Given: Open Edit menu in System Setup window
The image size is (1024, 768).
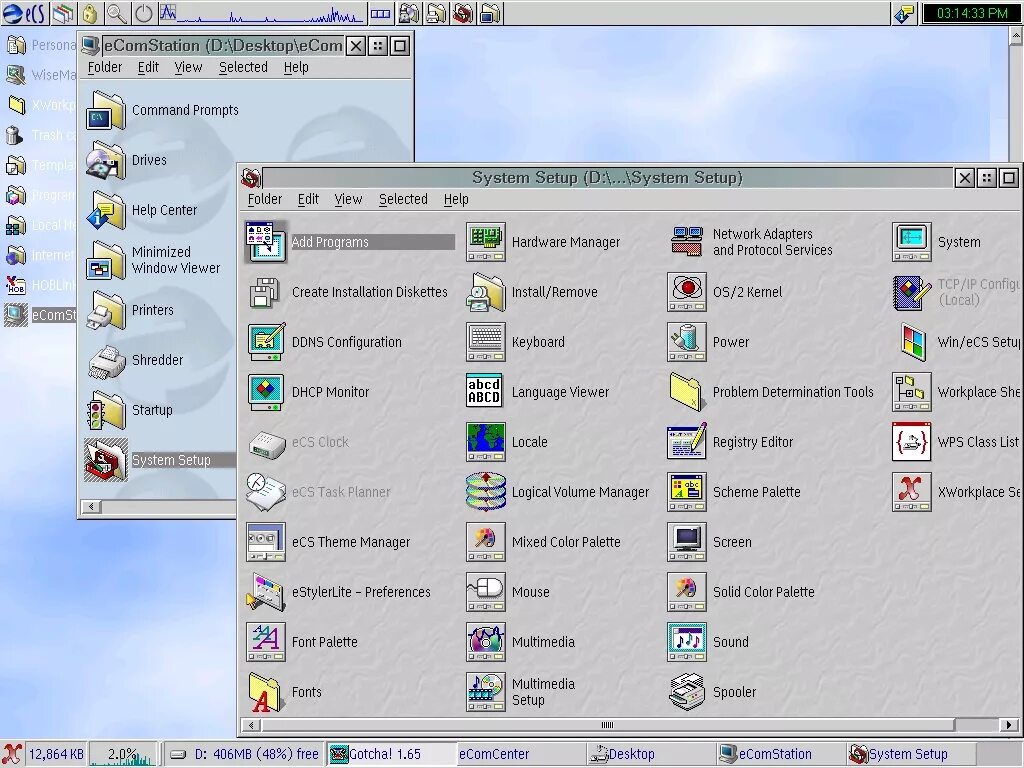Looking at the screenshot, I should [308, 199].
